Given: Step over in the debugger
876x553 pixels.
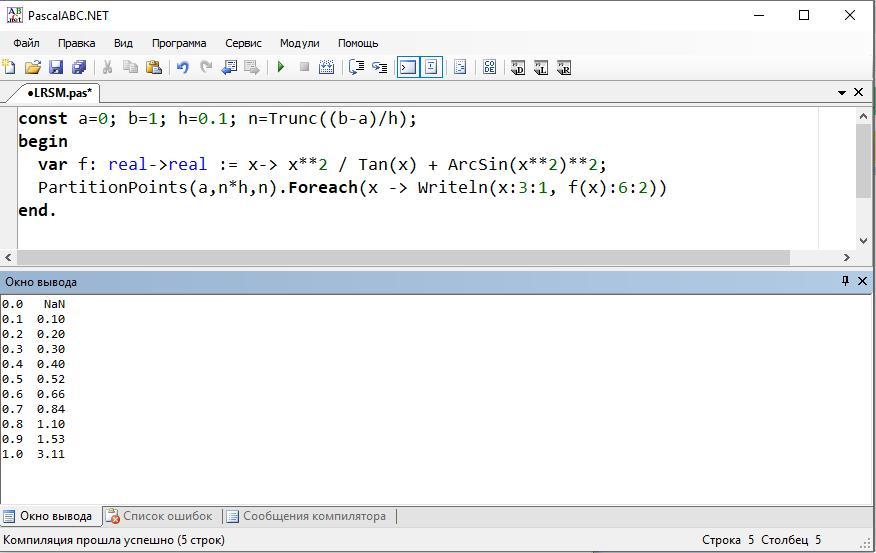Looking at the screenshot, I should (x=356, y=68).
